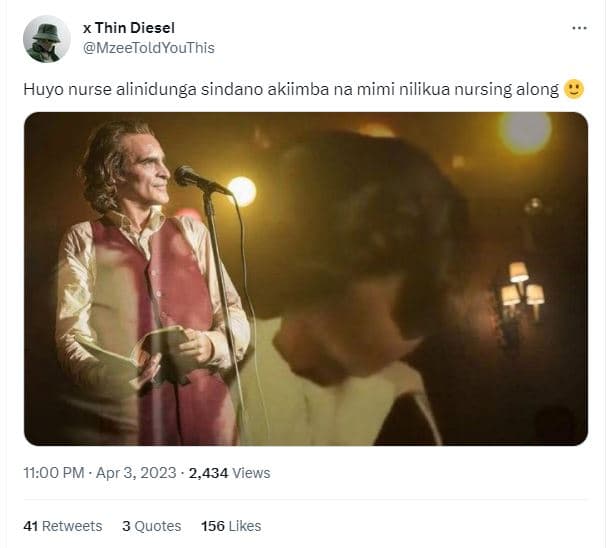Image resolution: width=614 pixels, height=548 pixels.
Task: Click the microphone in the tweet photo
Action: point(194,179)
